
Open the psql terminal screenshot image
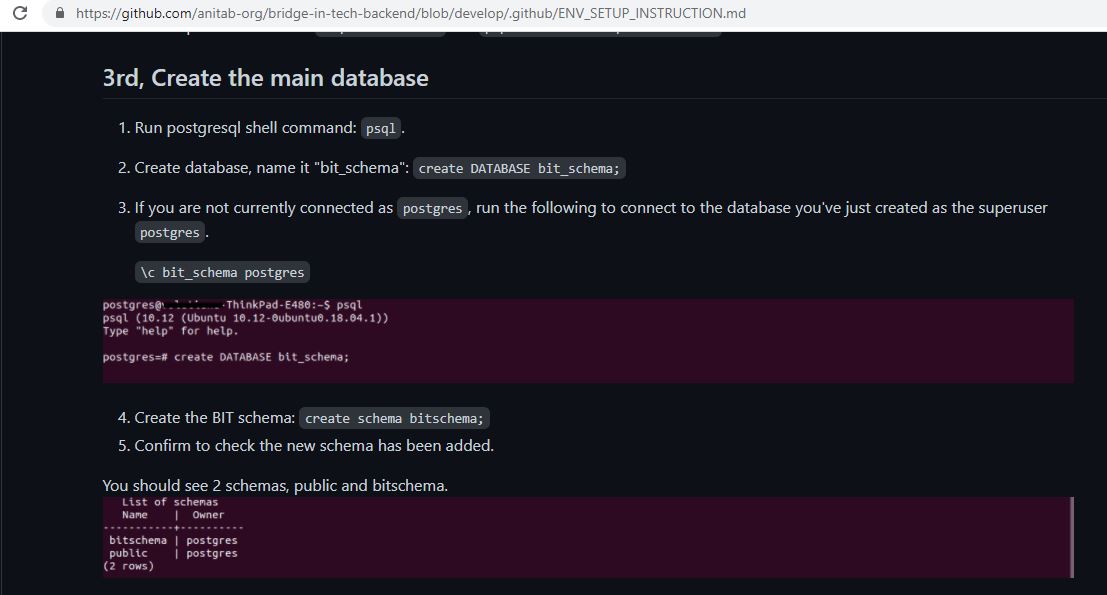[x=588, y=340]
